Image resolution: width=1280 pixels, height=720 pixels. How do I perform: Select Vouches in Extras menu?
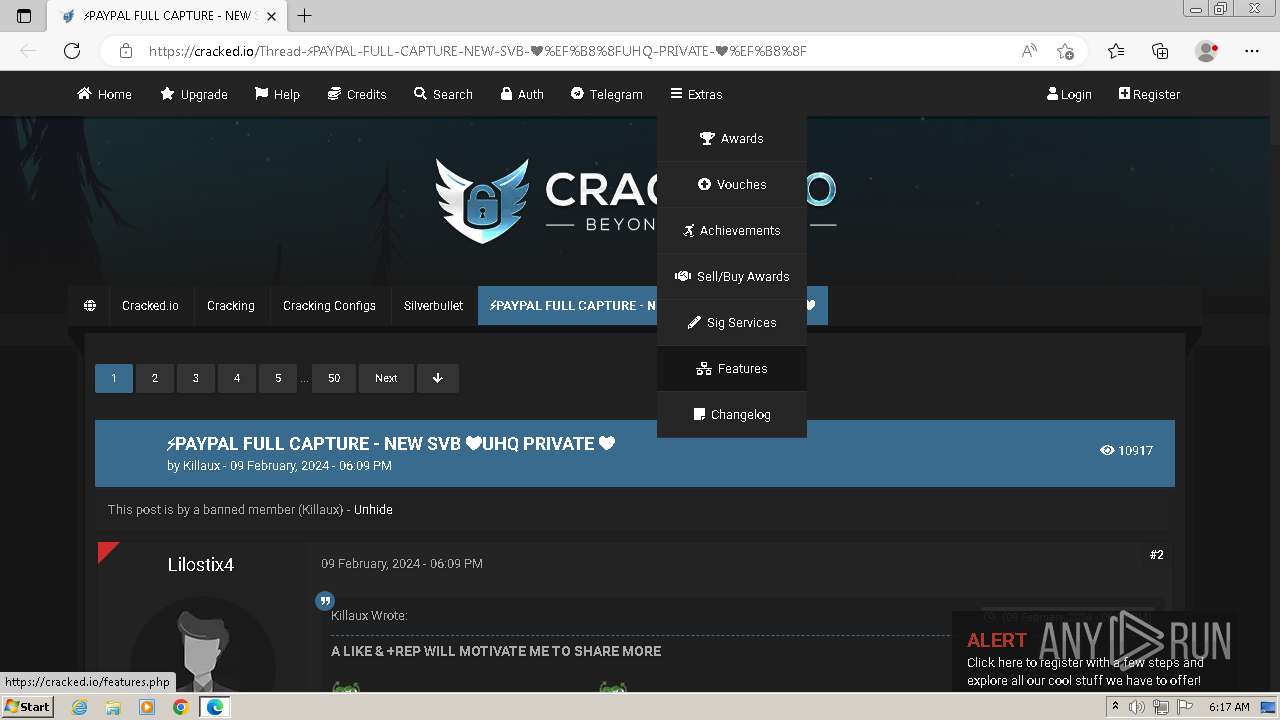click(x=732, y=185)
